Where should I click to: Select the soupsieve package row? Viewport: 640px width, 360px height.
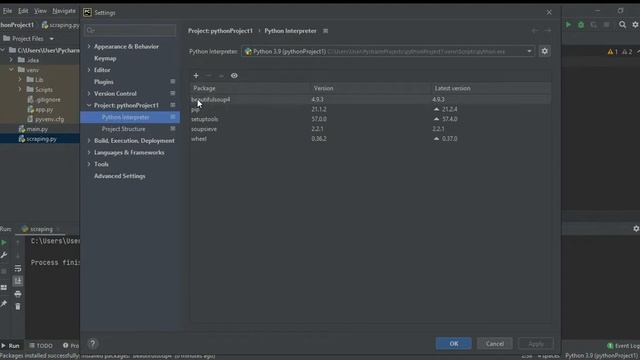370,129
